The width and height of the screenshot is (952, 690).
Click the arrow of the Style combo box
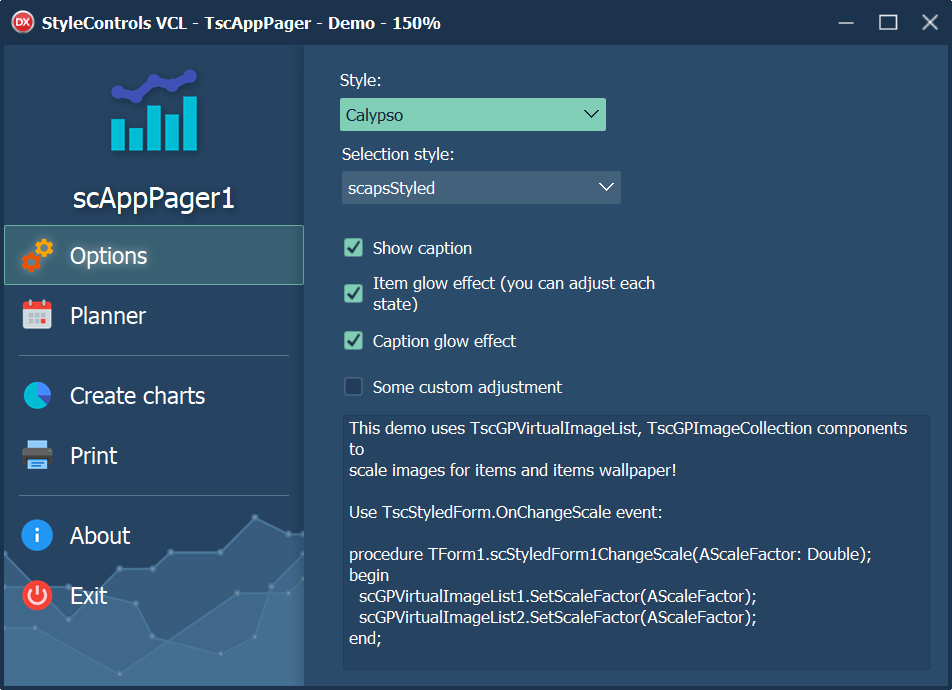tap(591, 114)
